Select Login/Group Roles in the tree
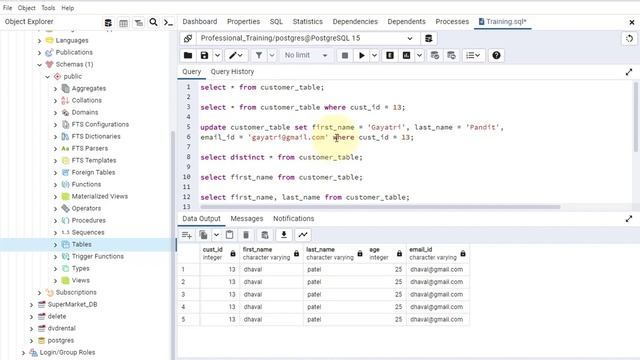 [67, 353]
